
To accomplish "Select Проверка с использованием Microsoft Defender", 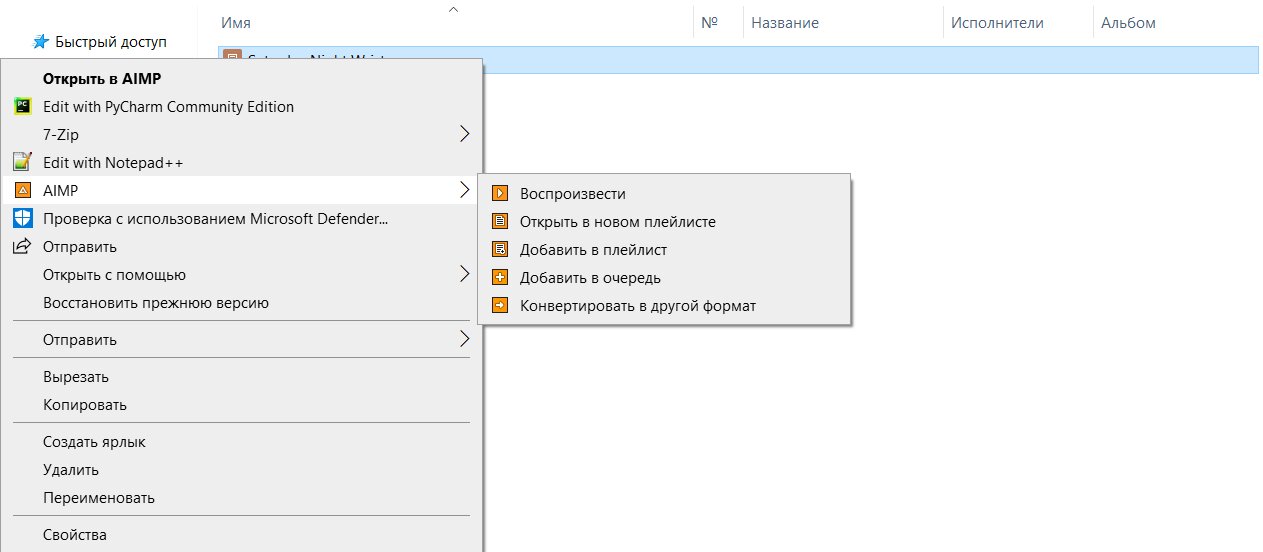I will (x=242, y=218).
